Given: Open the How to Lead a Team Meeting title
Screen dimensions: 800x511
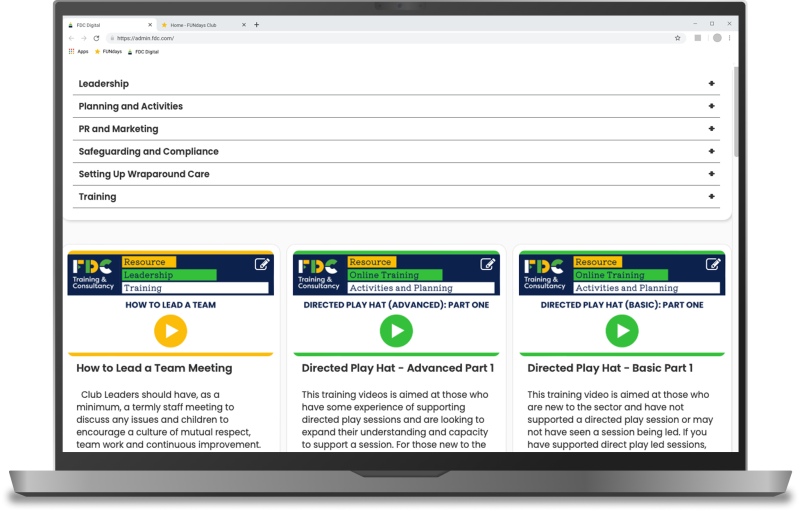Looking at the screenshot, I should (154, 368).
